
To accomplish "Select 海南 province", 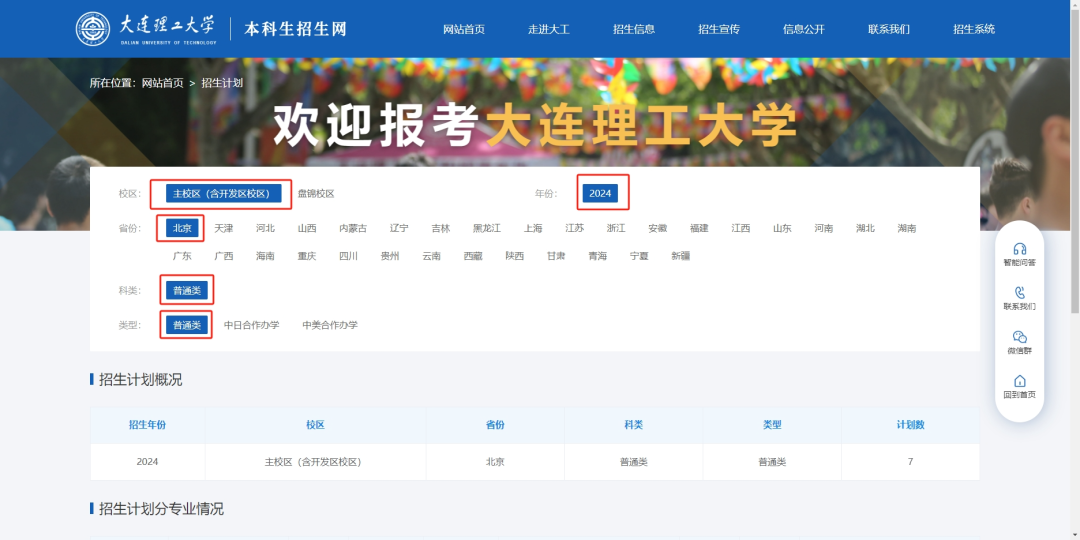I will click(x=265, y=256).
